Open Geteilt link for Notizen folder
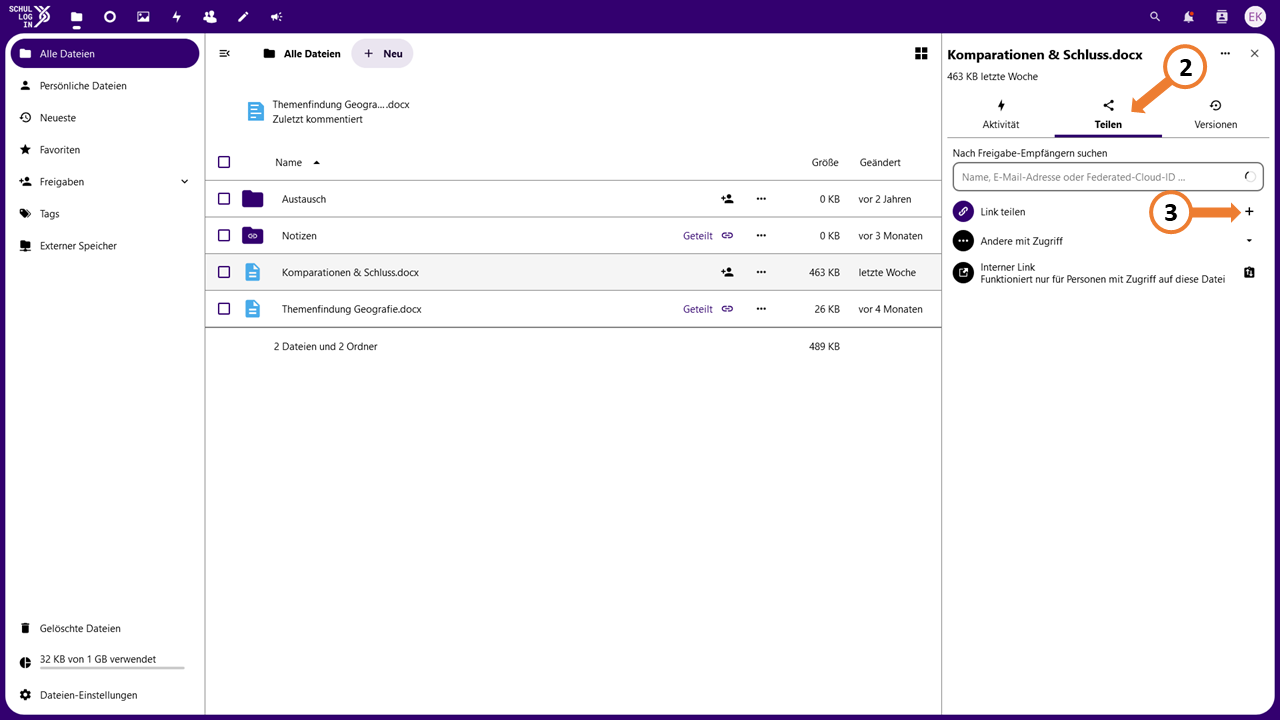The height and width of the screenshot is (720, 1280). (708, 236)
